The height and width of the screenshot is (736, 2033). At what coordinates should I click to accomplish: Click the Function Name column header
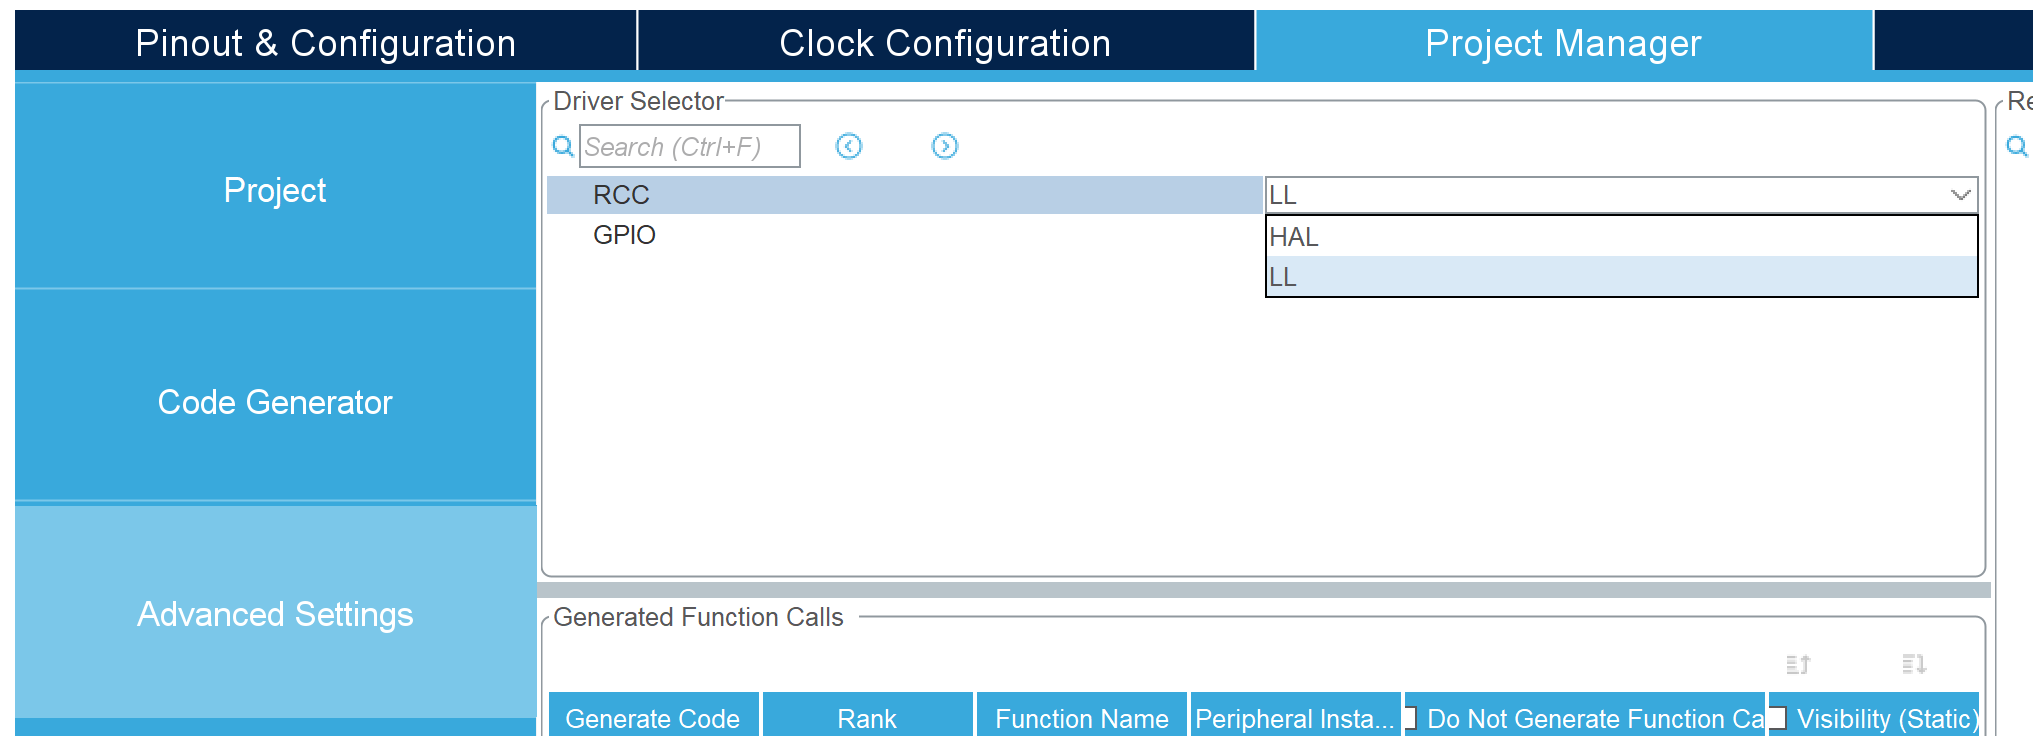click(1081, 718)
